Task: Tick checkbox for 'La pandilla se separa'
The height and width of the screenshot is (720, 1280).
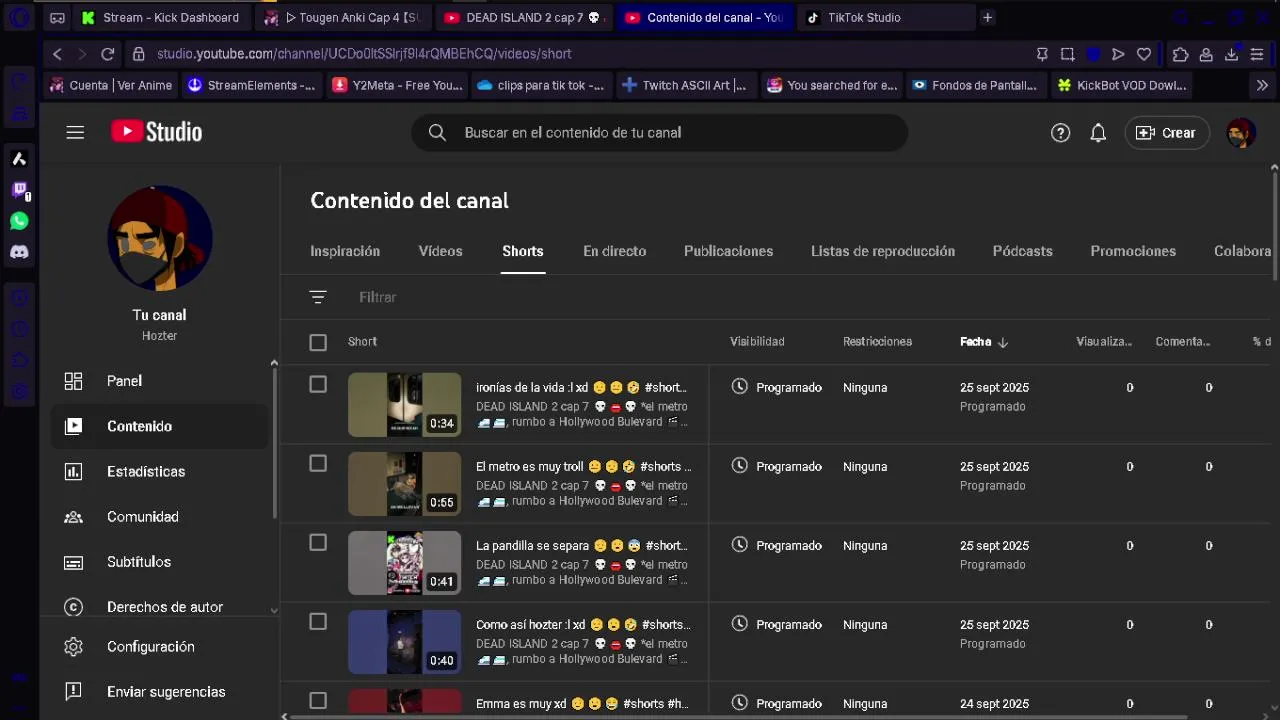Action: coord(318,542)
